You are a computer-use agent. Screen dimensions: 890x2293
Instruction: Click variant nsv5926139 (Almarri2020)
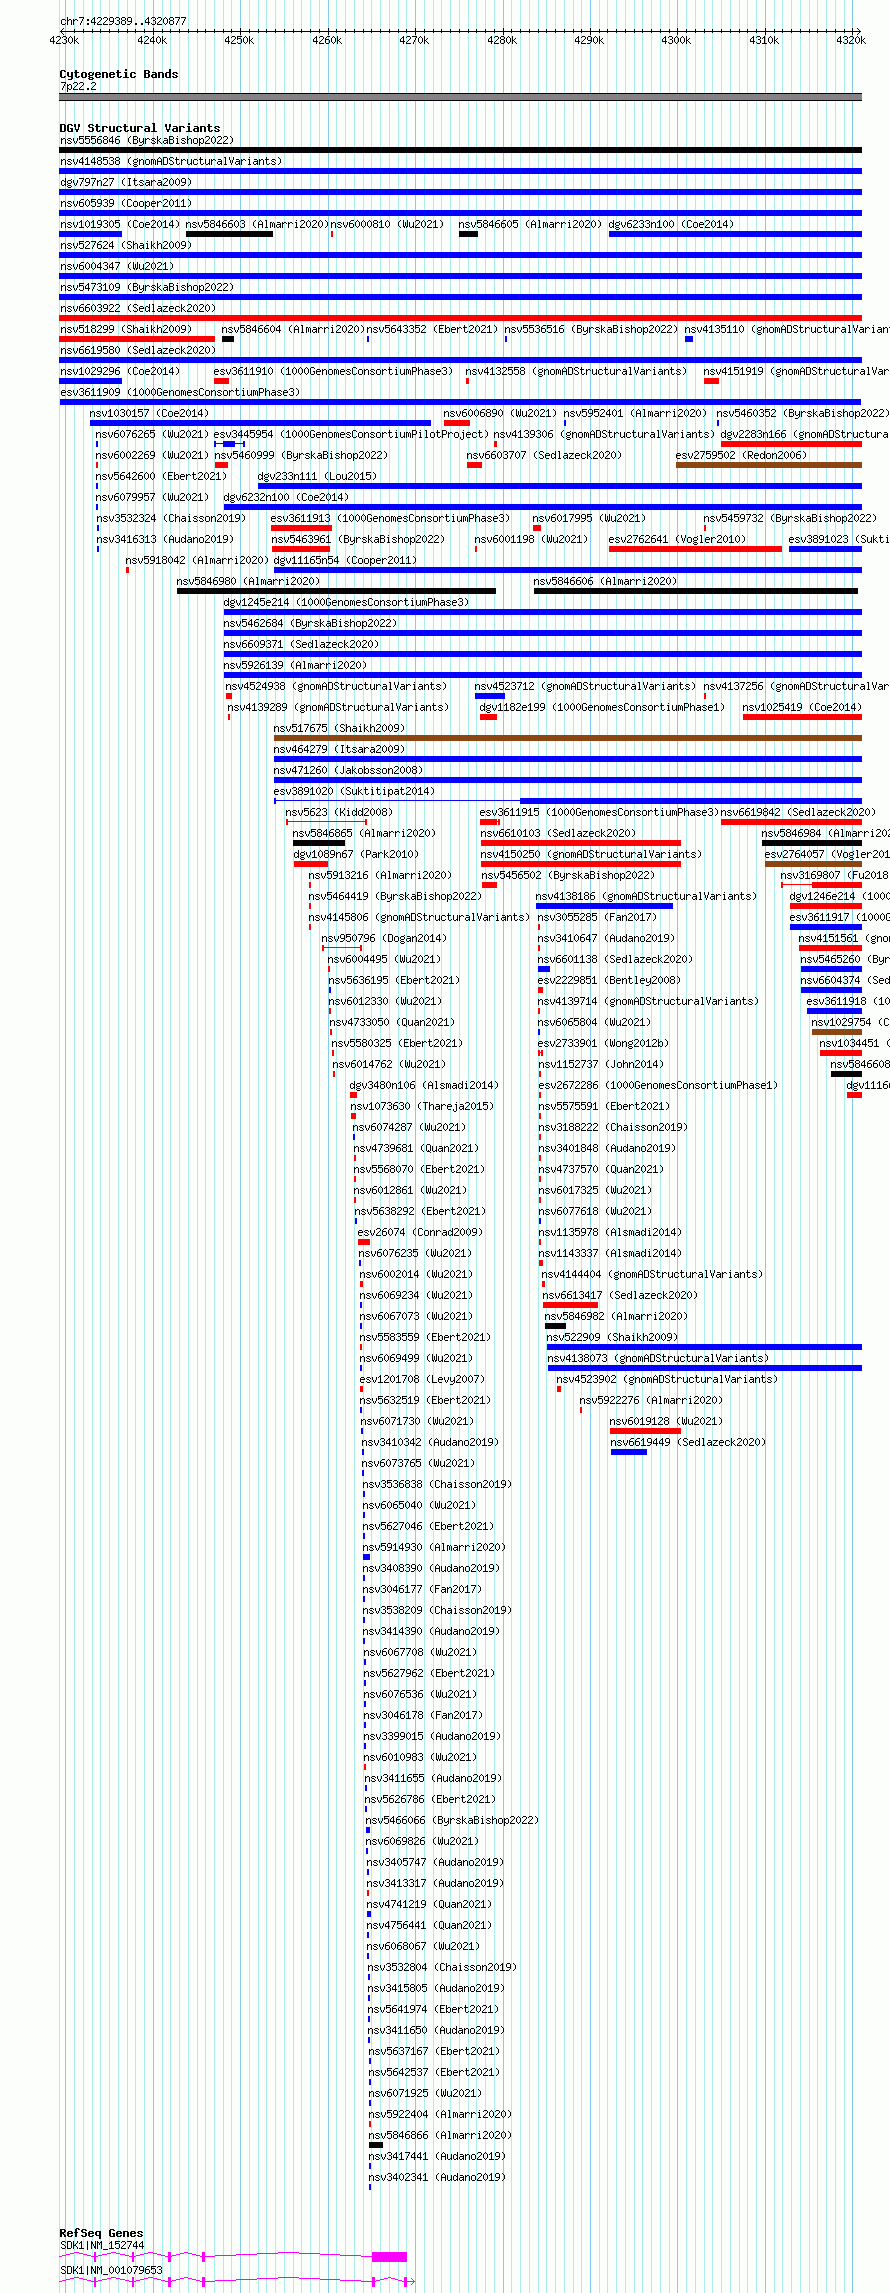tap(295, 666)
